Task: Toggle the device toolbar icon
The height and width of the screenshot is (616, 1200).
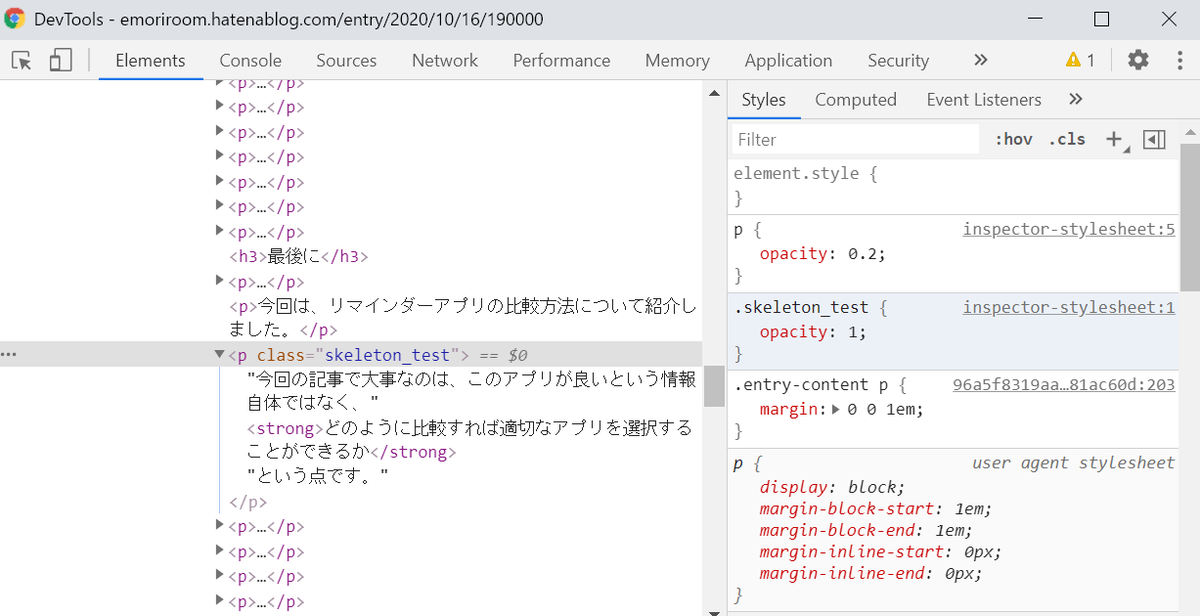Action: 61,60
